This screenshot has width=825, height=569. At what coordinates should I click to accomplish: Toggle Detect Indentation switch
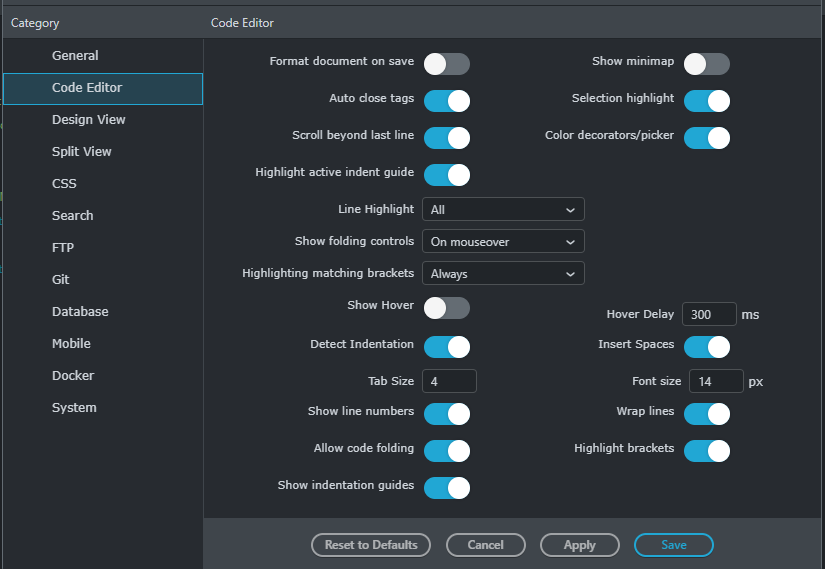(x=447, y=347)
